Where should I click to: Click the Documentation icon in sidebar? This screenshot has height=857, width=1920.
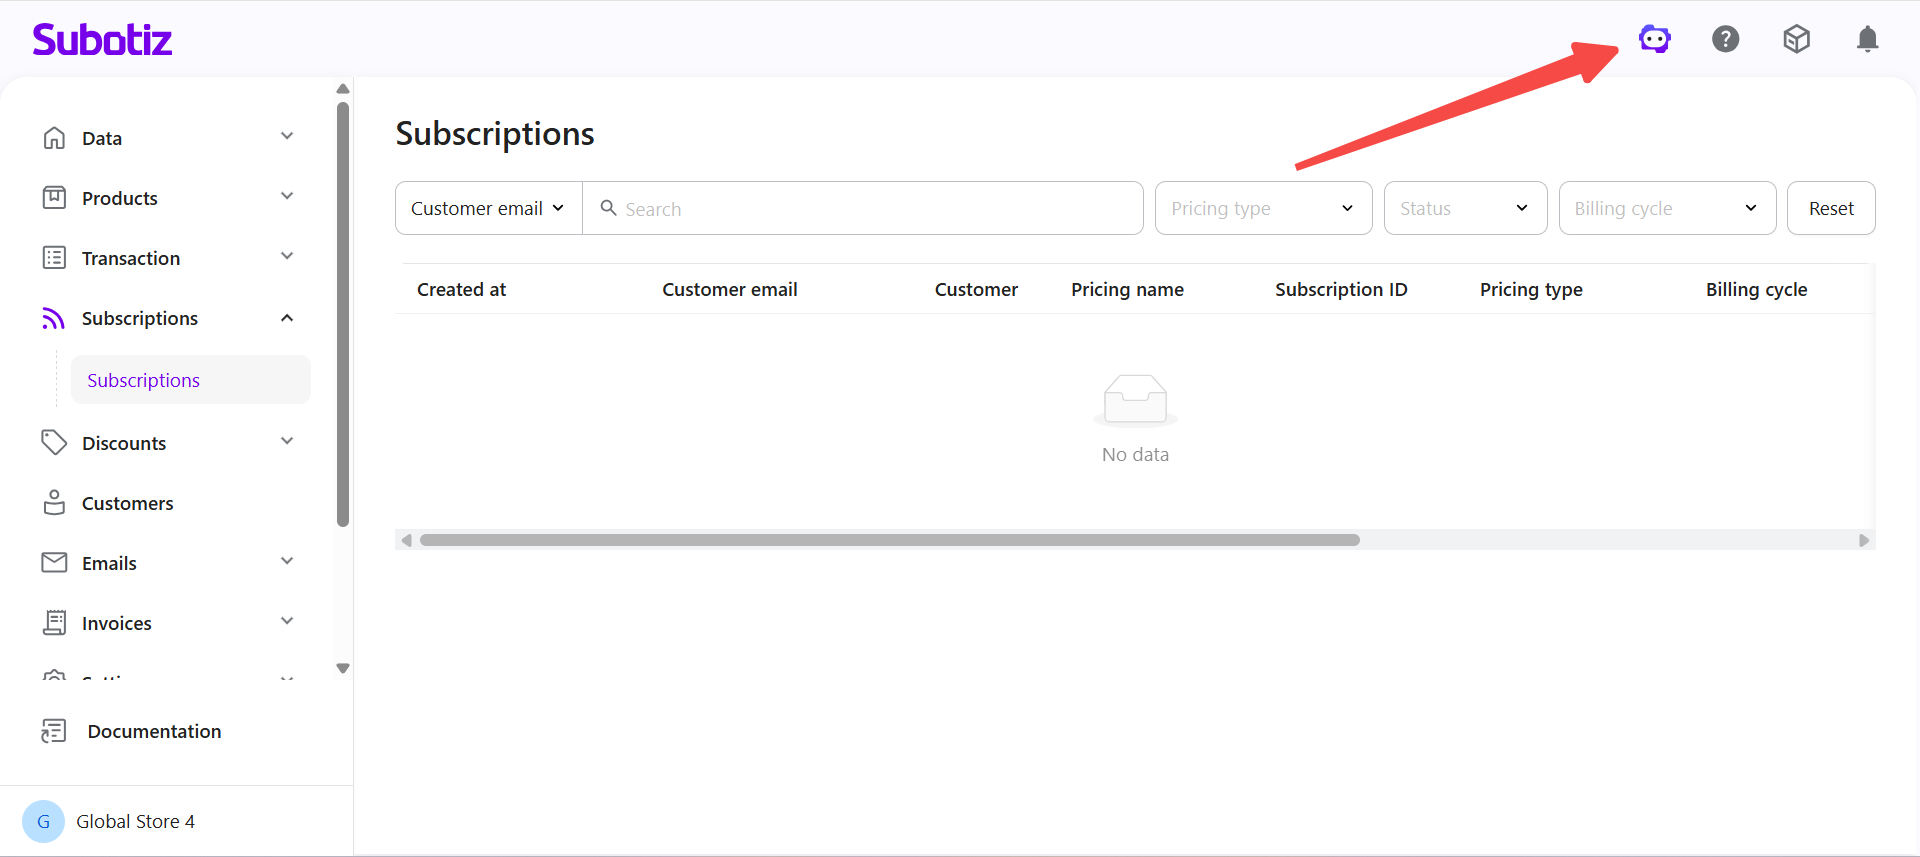point(54,731)
